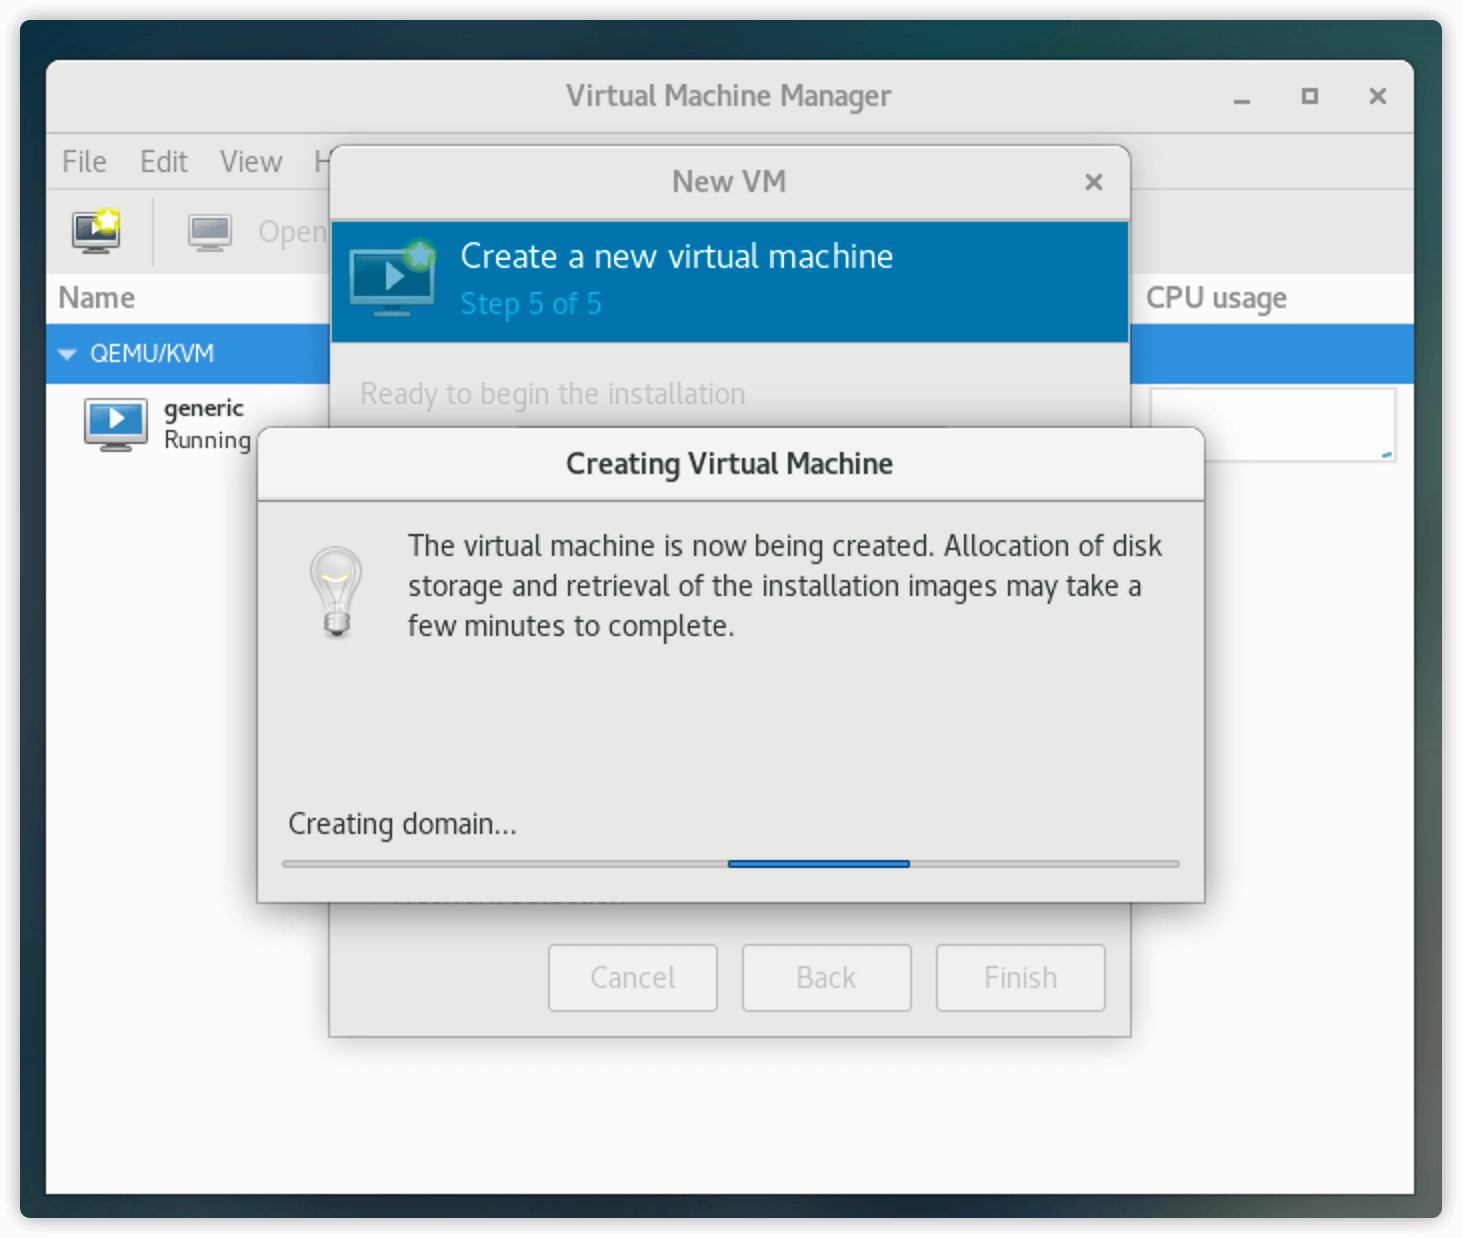Select the generic VM monitor icon
Image resolution: width=1462 pixels, height=1238 pixels.
(x=116, y=424)
